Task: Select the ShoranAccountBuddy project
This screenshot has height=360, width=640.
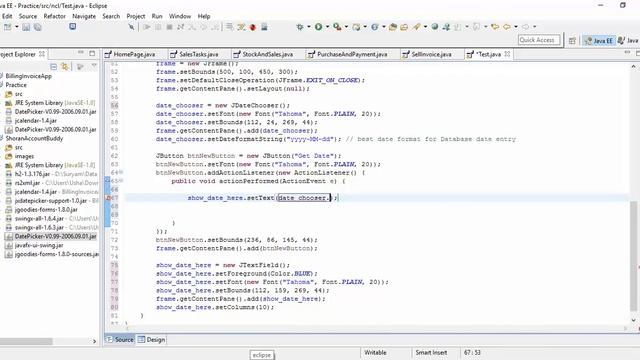Action: 34,138
